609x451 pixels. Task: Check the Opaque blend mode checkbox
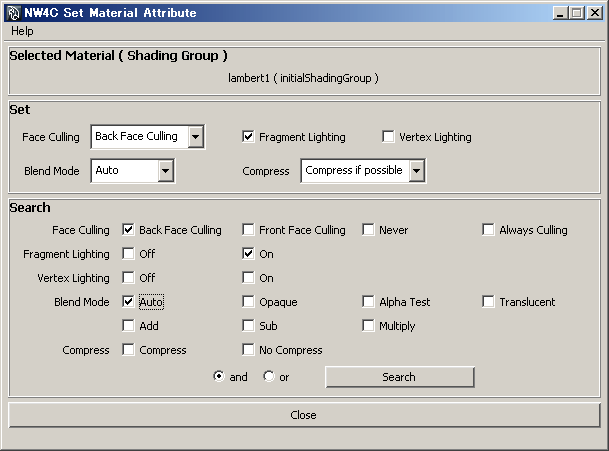pyautogui.click(x=249, y=302)
